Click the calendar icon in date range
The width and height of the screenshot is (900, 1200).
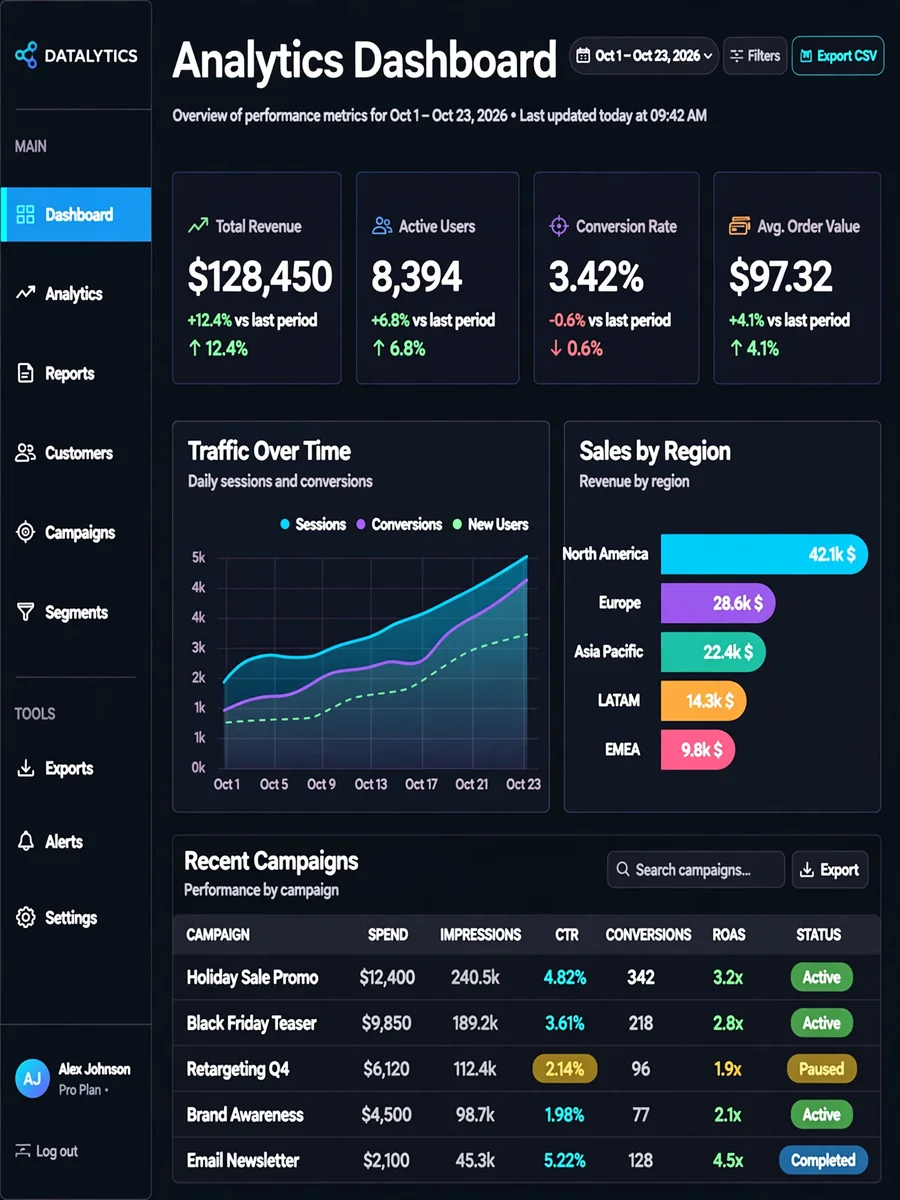pyautogui.click(x=583, y=56)
